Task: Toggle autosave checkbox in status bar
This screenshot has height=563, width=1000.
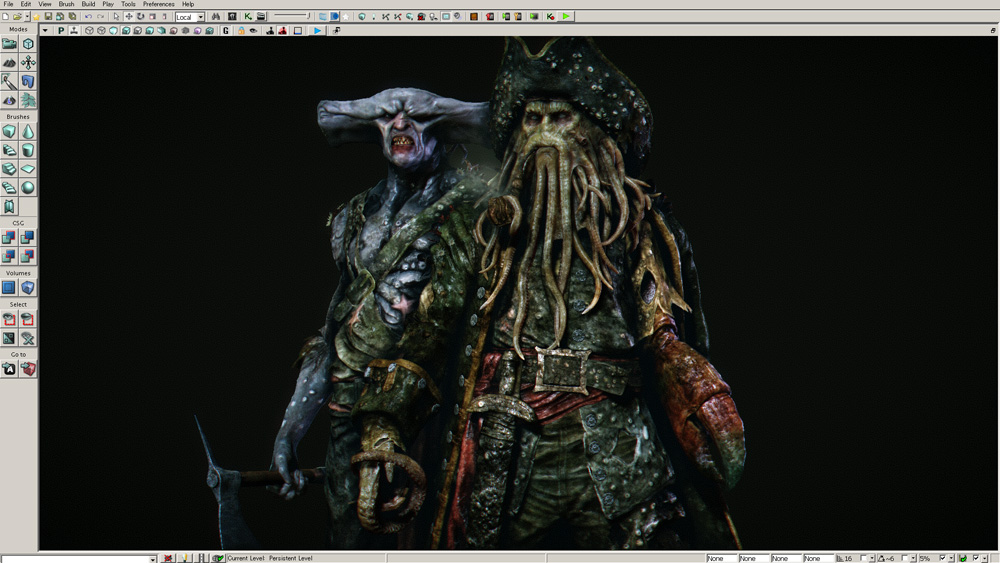Action: pyautogui.click(x=976, y=559)
